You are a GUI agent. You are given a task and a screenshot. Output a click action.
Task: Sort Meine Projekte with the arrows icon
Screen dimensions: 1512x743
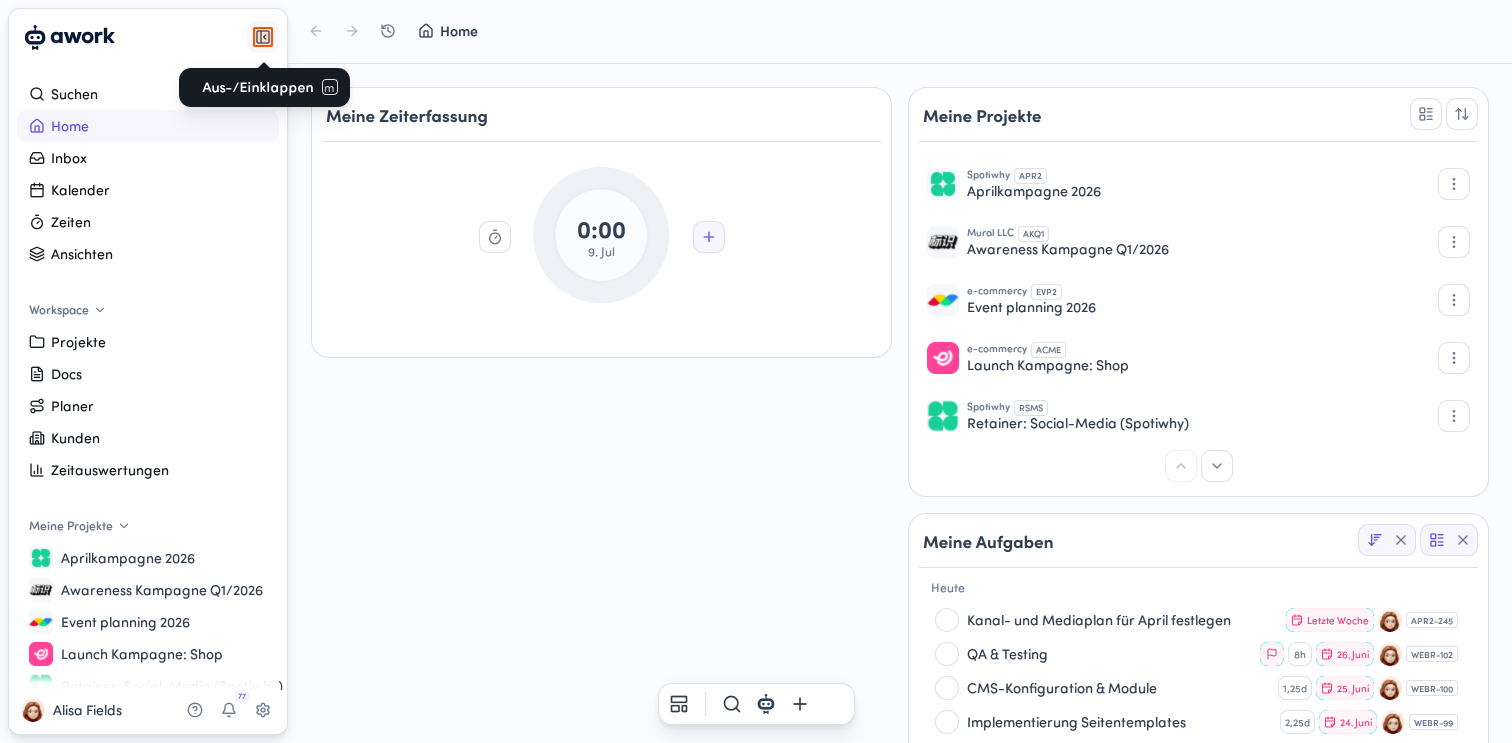pyautogui.click(x=1462, y=114)
